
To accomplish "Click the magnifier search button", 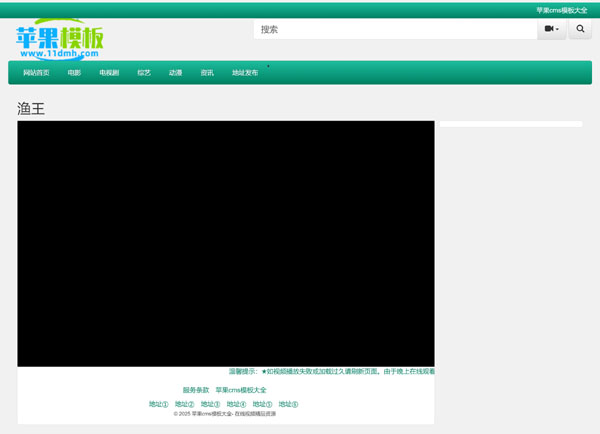I will click(580, 29).
